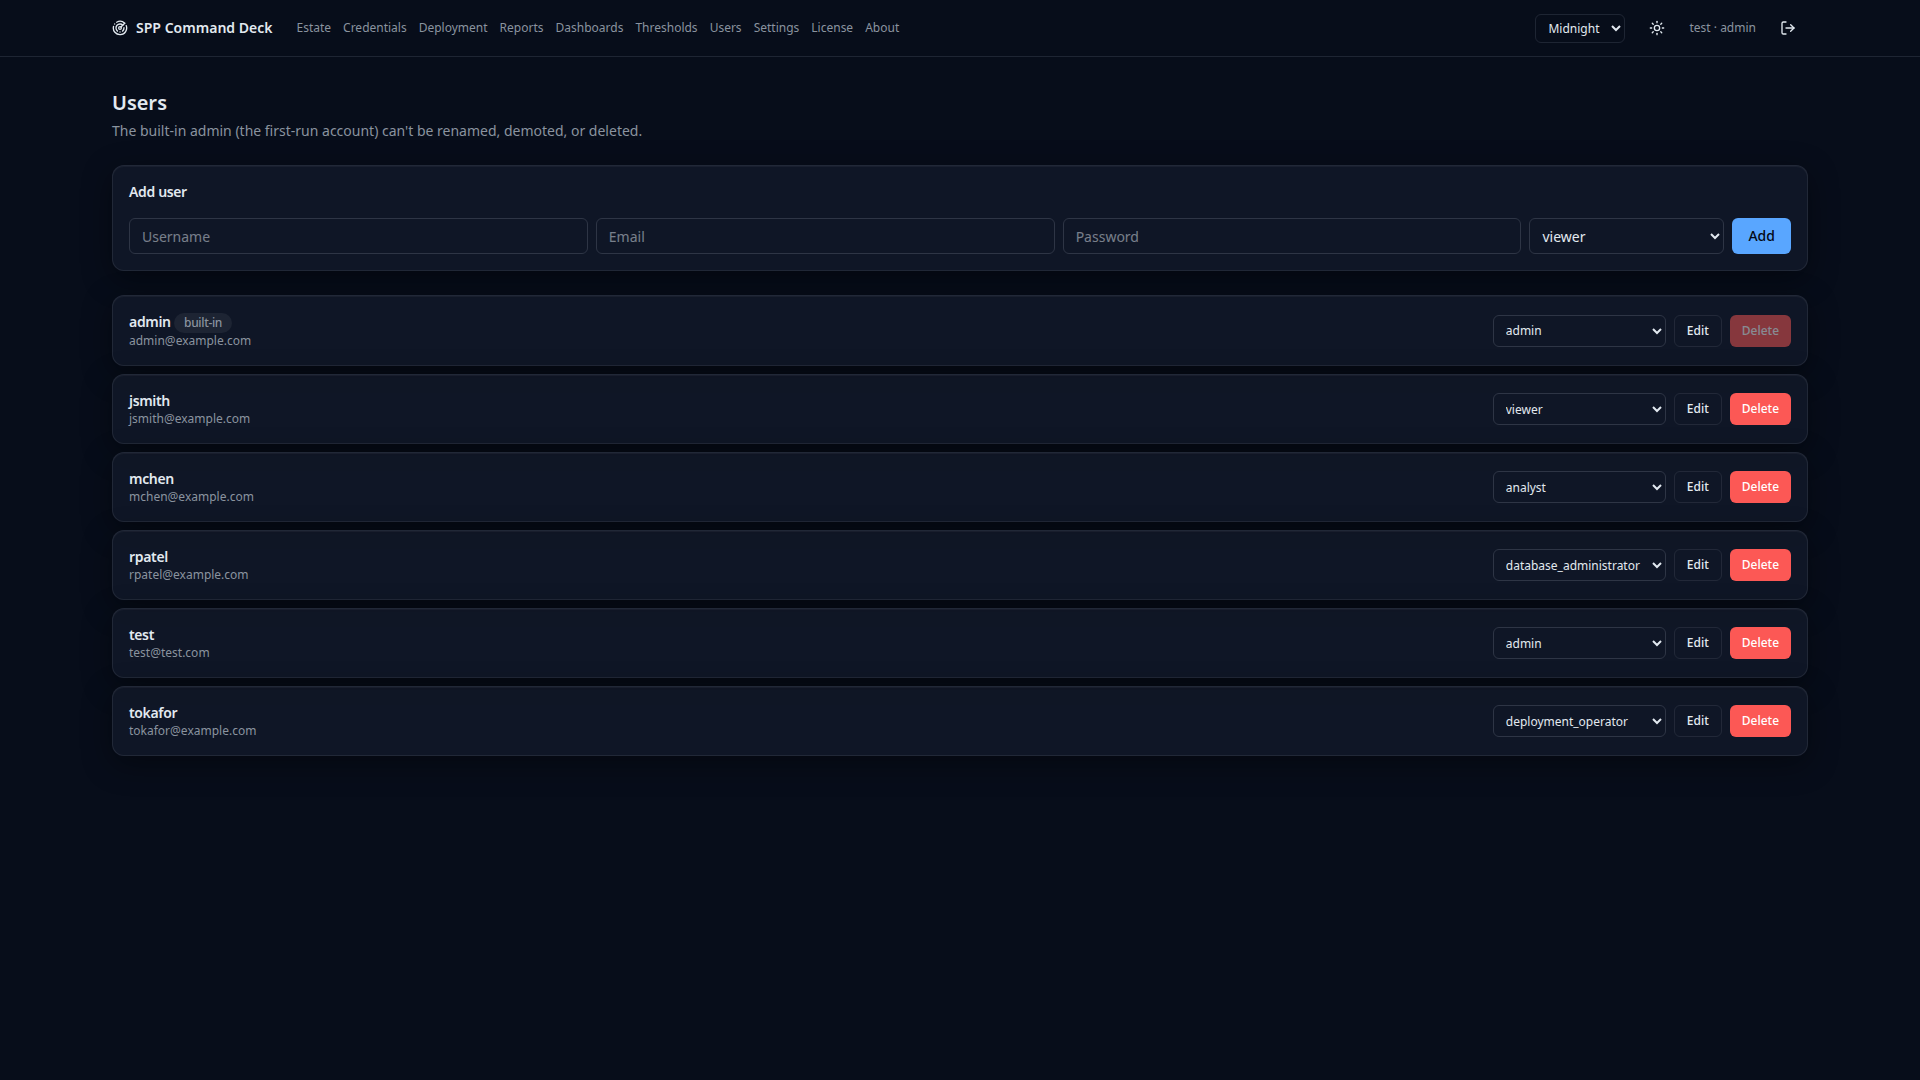Click the tokafor@example.com email text
Image resolution: width=1920 pixels, height=1080 pixels.
pos(192,731)
